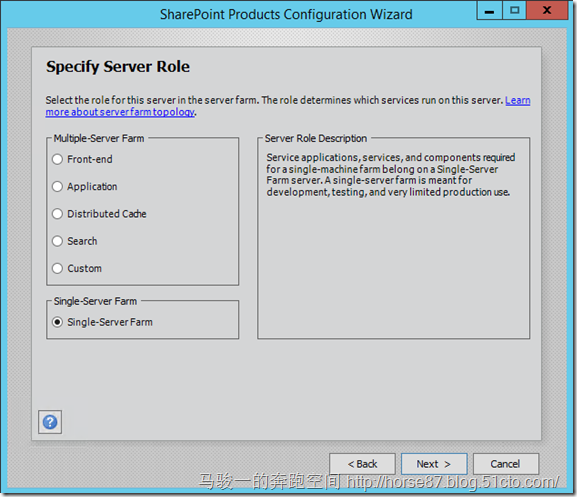Close the SharePoint wizard window
The height and width of the screenshot is (497, 577).
click(547, 10)
